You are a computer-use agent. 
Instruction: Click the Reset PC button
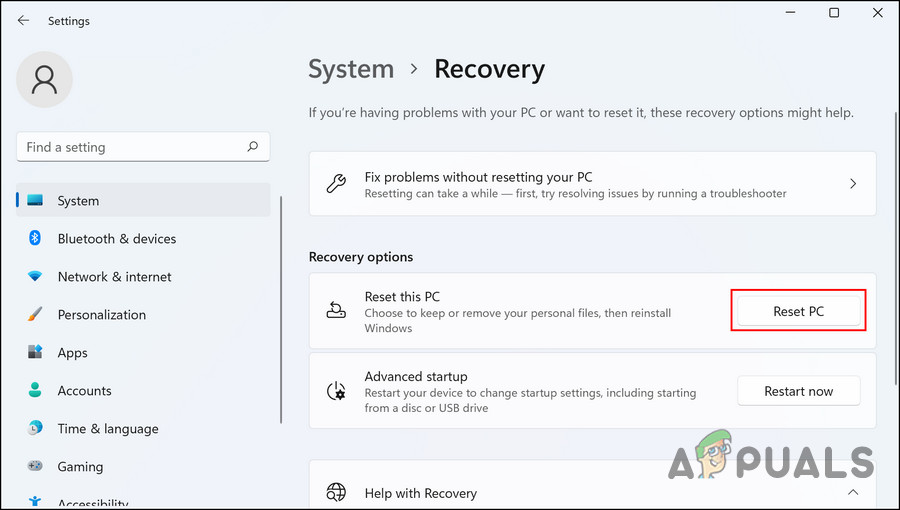tap(798, 311)
